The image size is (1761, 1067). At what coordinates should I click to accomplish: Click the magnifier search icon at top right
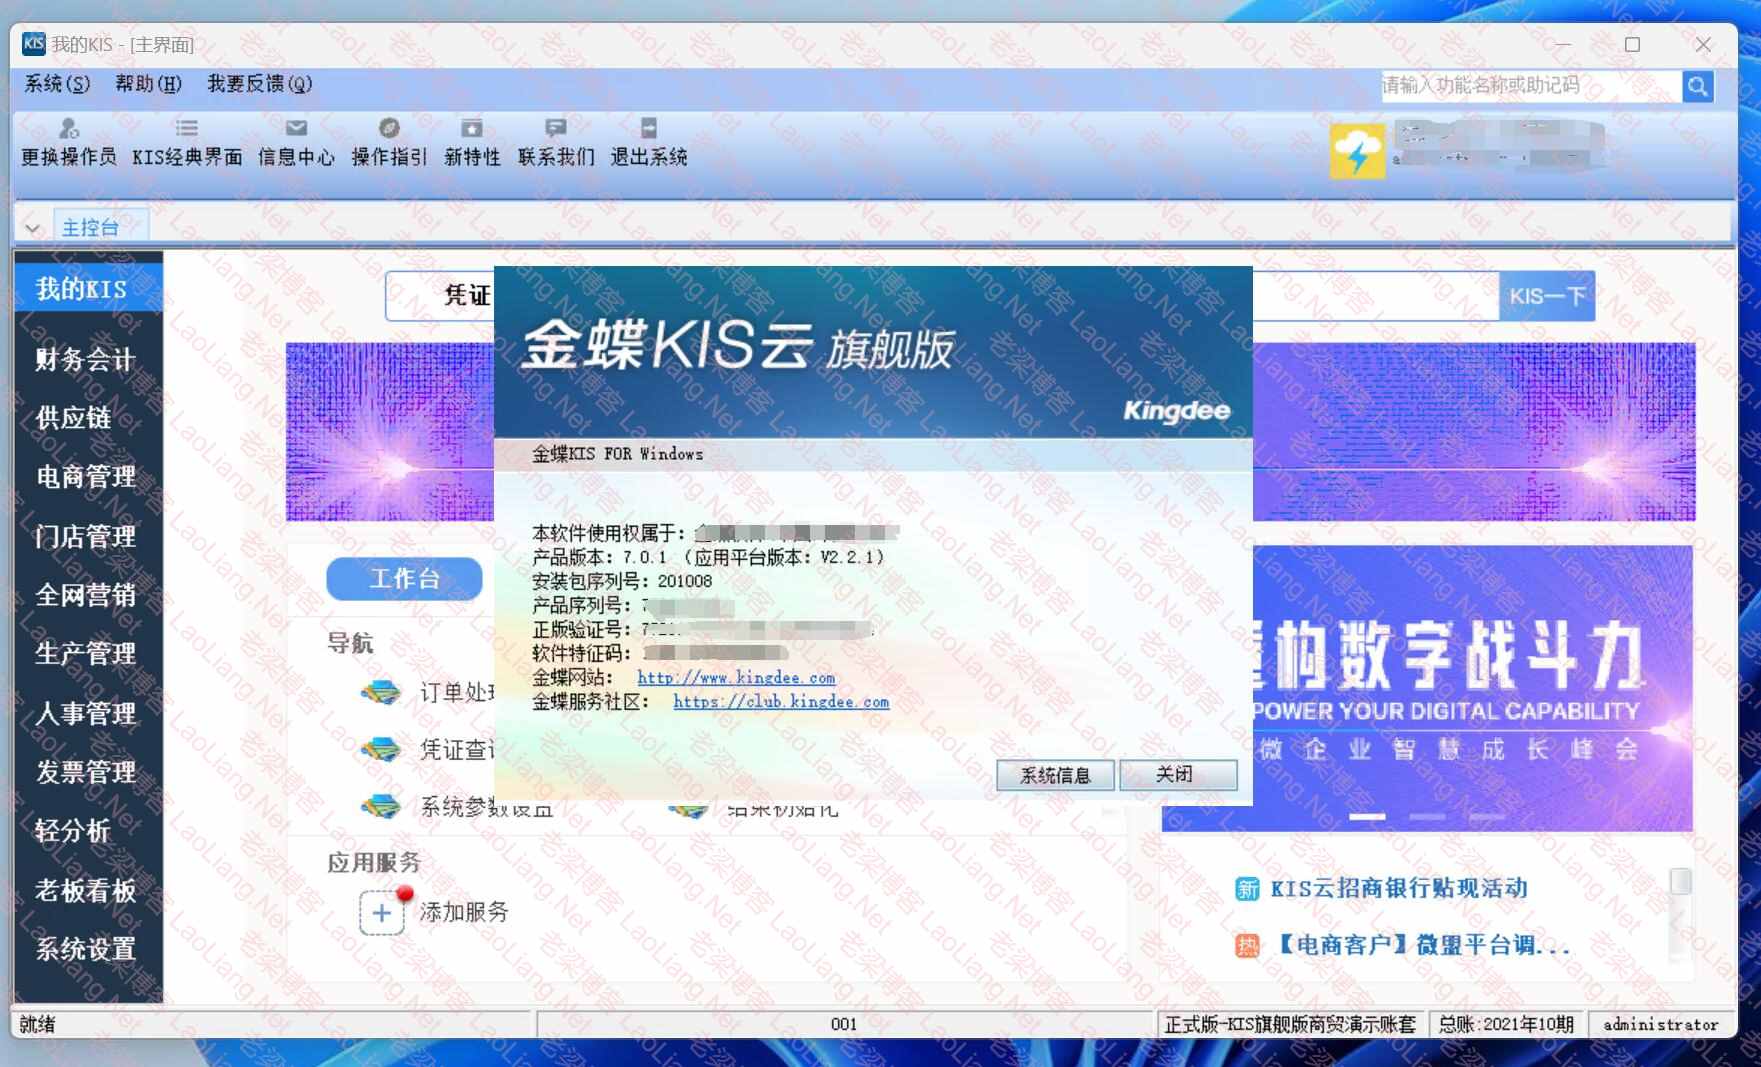1697,87
